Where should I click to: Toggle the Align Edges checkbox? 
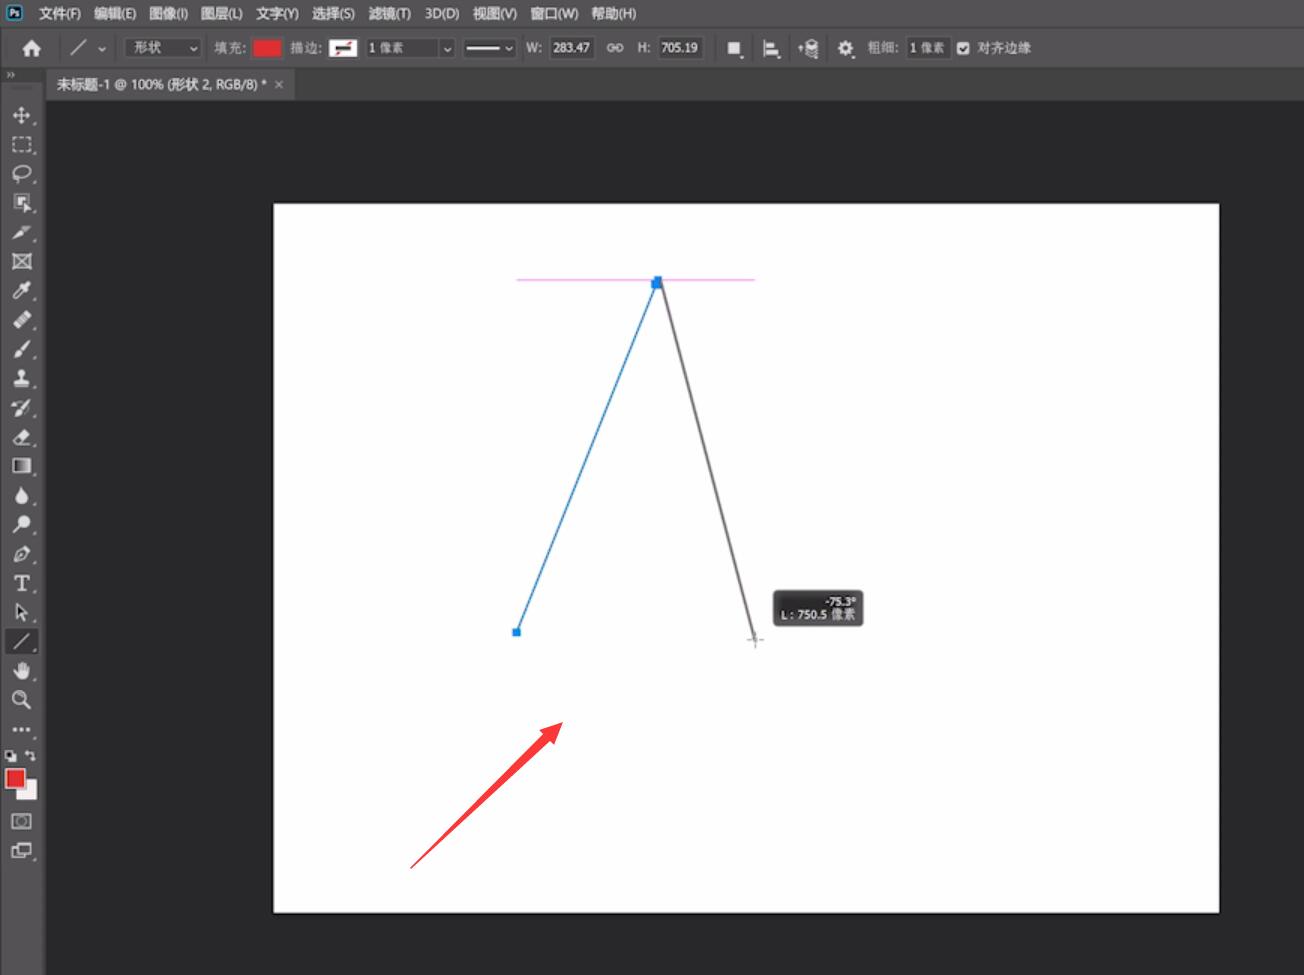tap(963, 48)
